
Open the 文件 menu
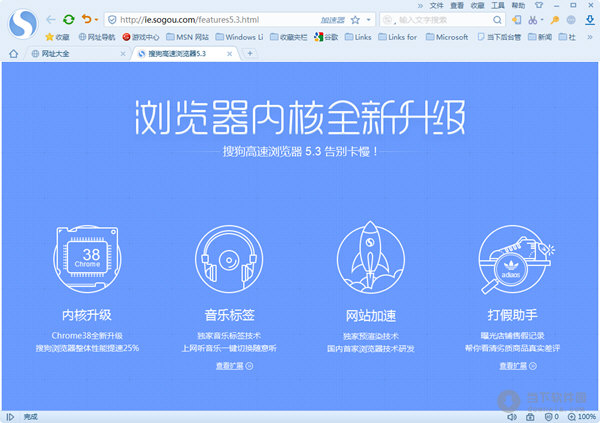[x=436, y=5]
